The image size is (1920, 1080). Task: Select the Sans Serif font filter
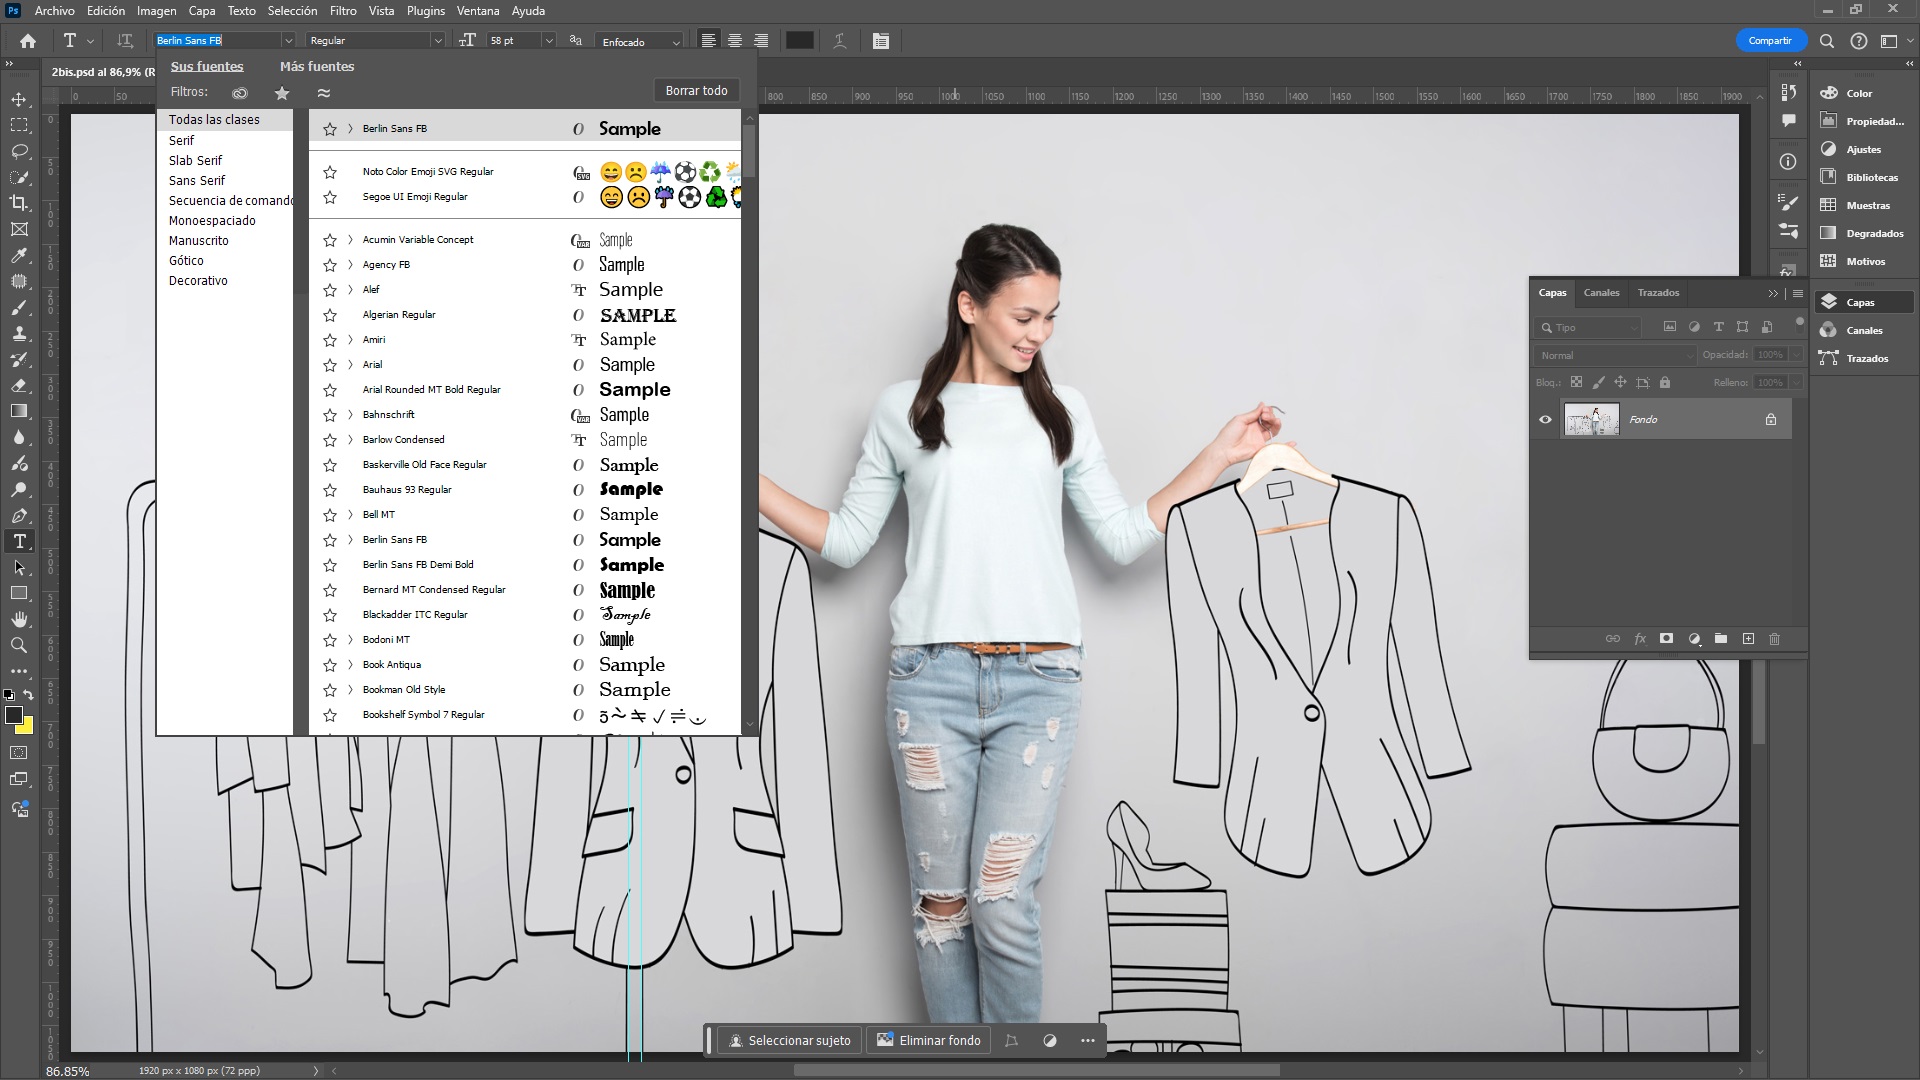point(195,179)
